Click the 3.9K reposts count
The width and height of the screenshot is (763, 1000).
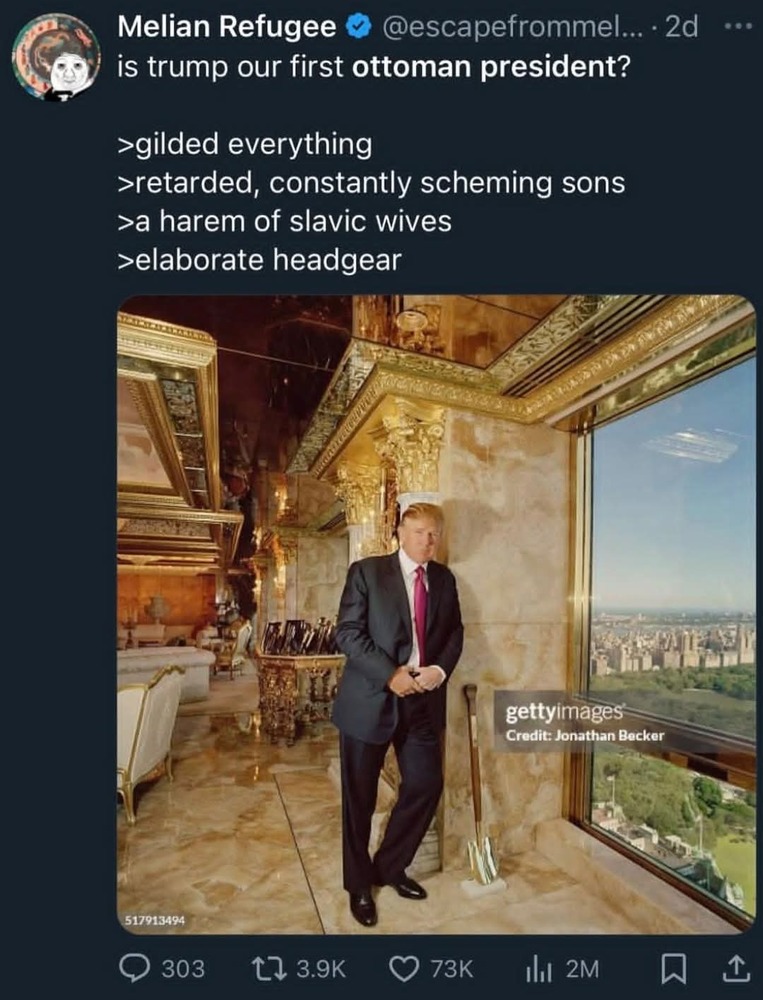tap(321, 968)
